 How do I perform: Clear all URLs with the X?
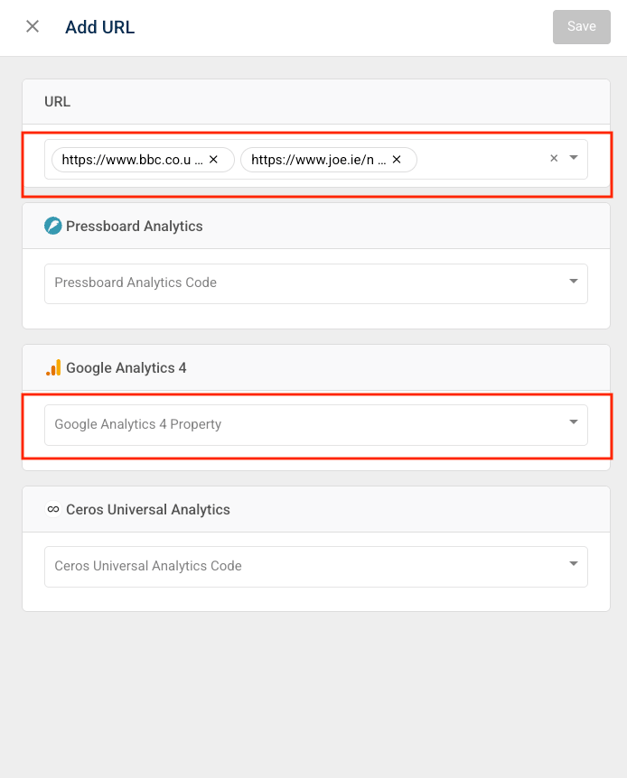coord(554,158)
